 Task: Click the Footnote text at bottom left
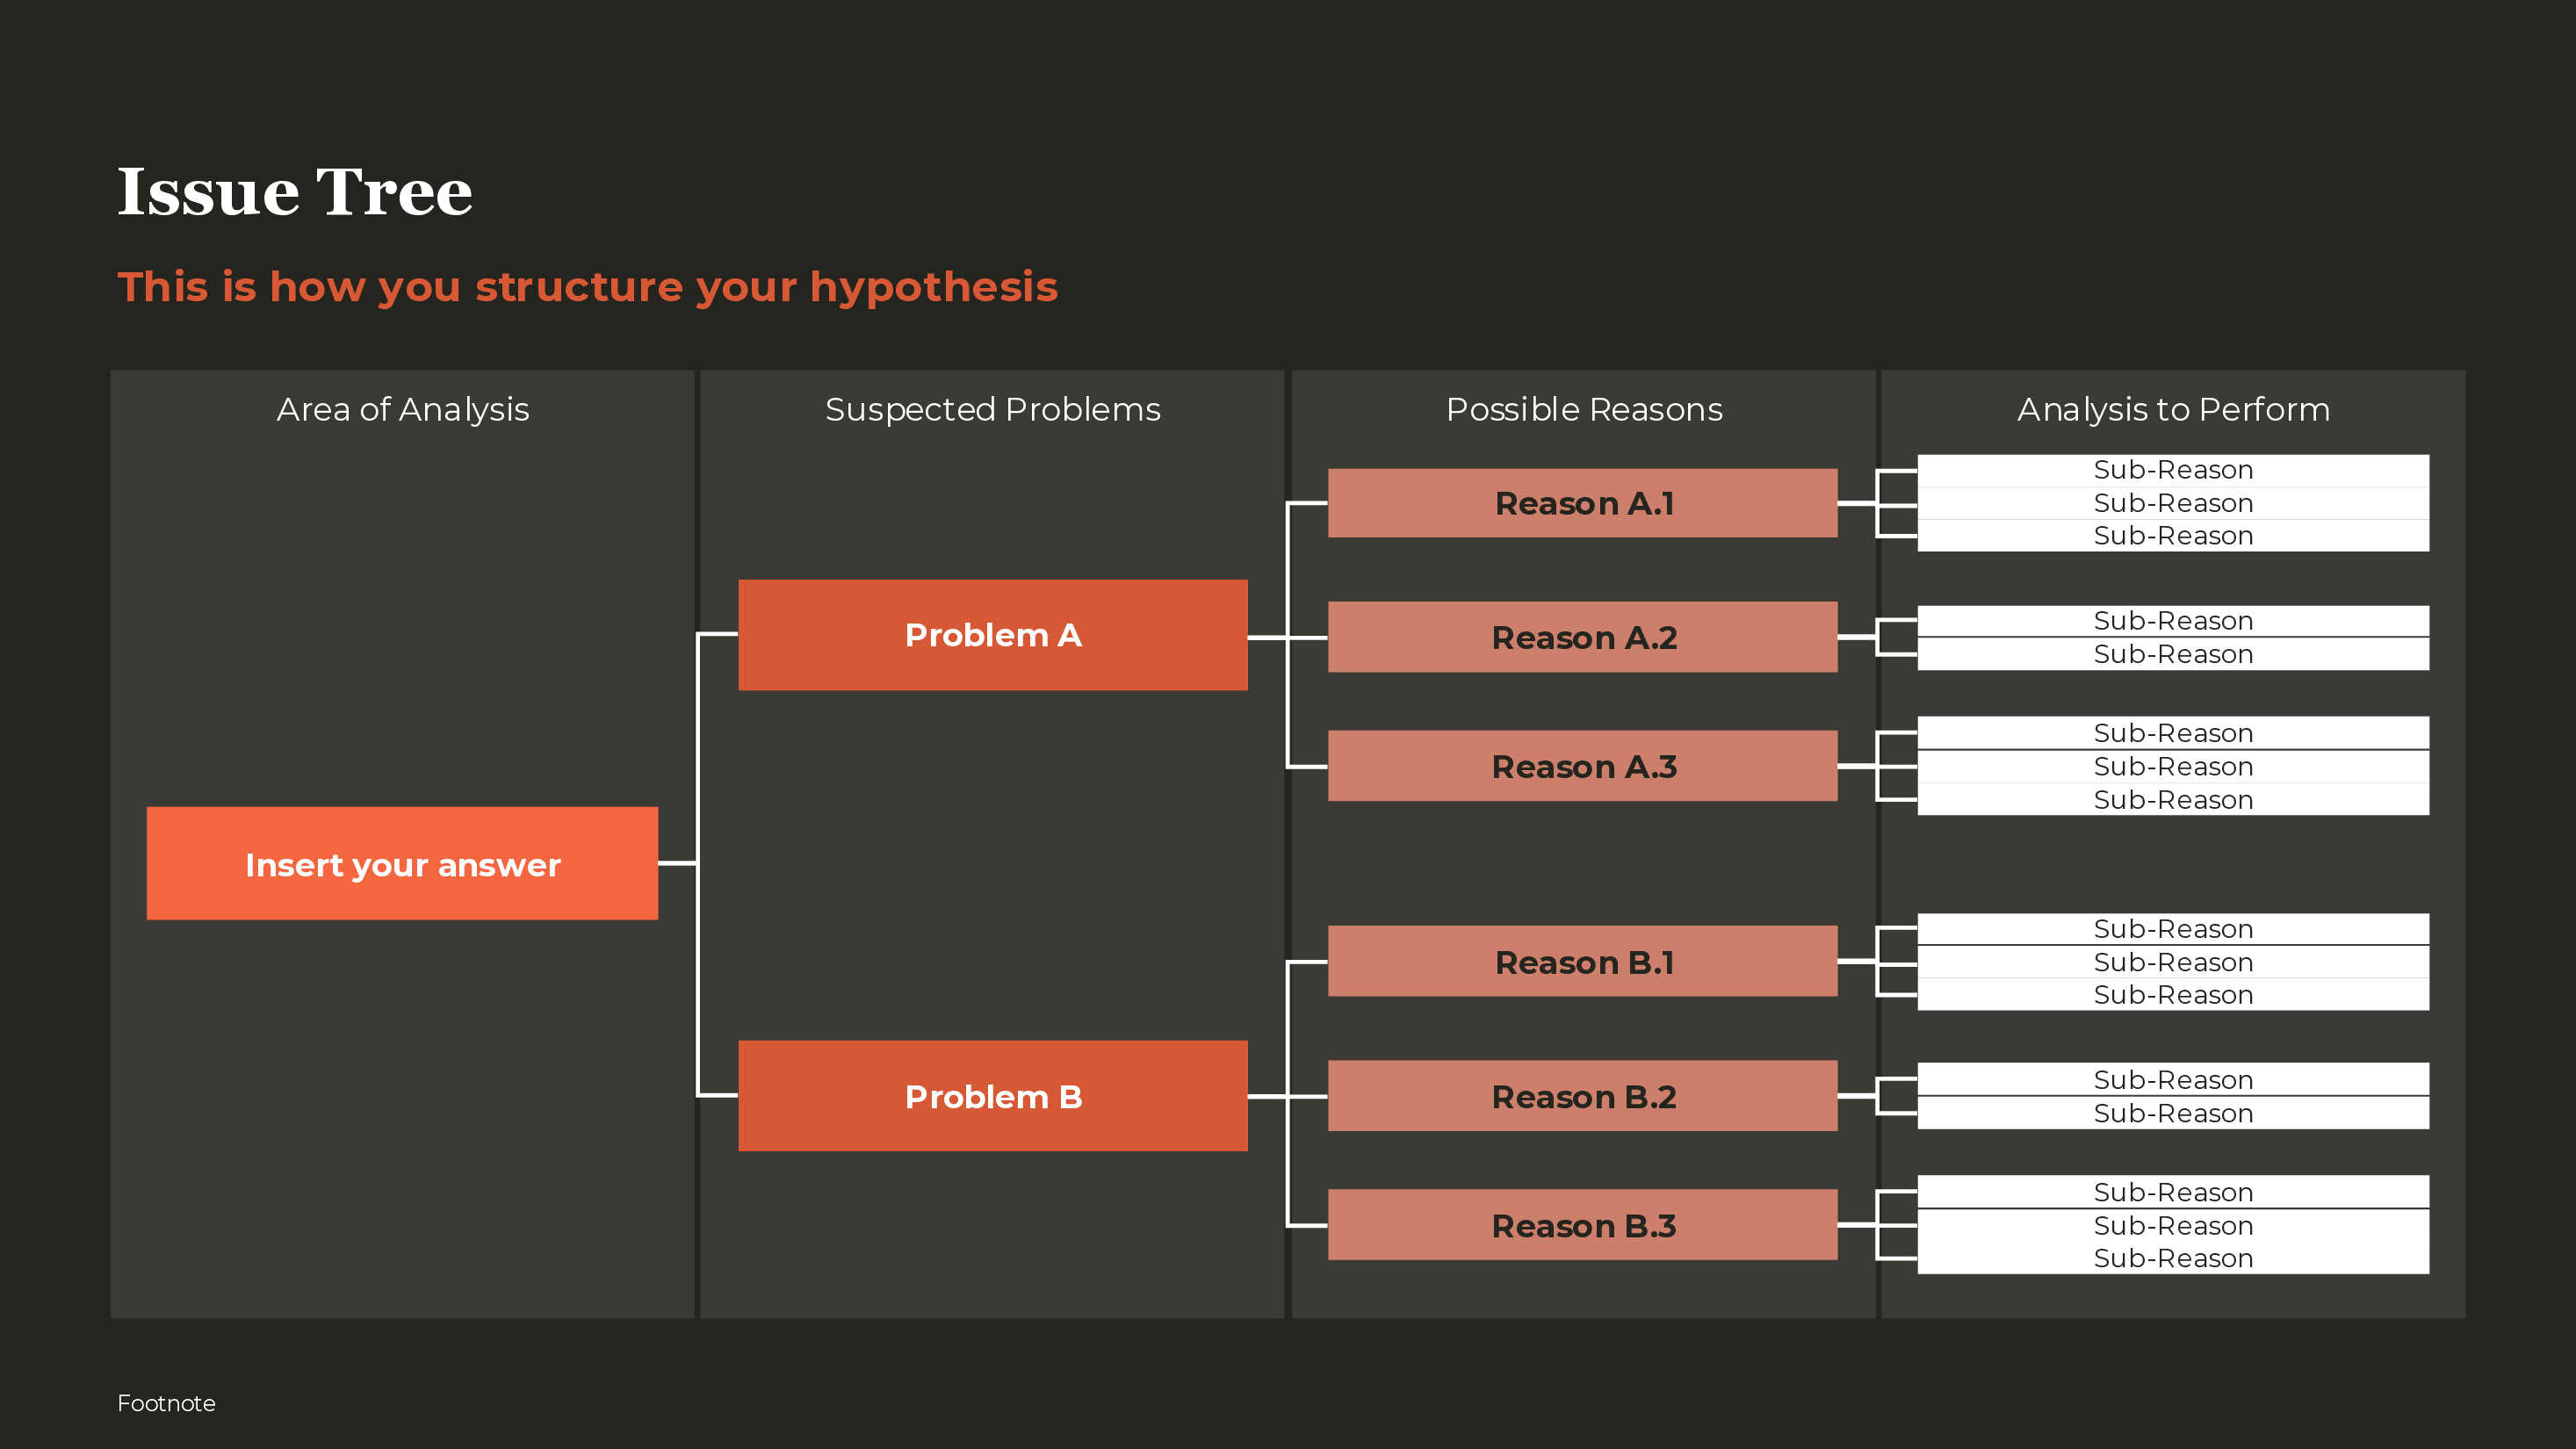pyautogui.click(x=167, y=1404)
